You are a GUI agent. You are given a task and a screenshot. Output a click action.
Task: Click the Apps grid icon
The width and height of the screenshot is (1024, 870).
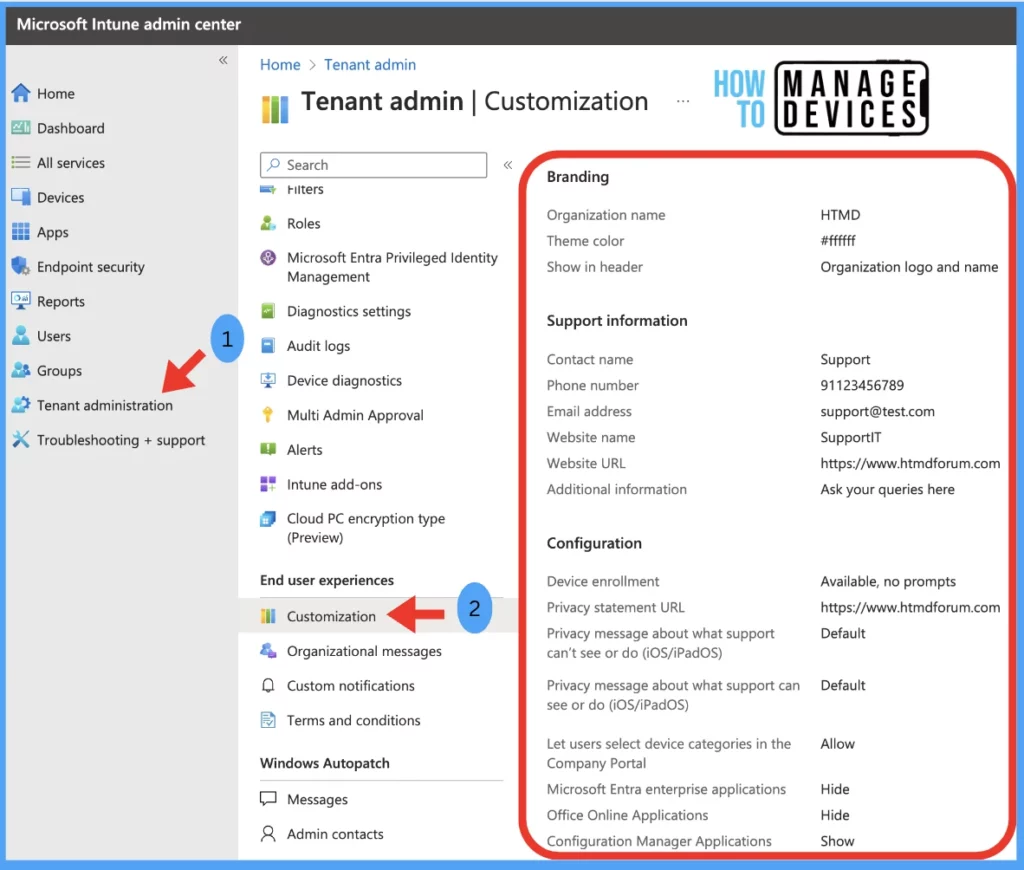click(x=21, y=231)
